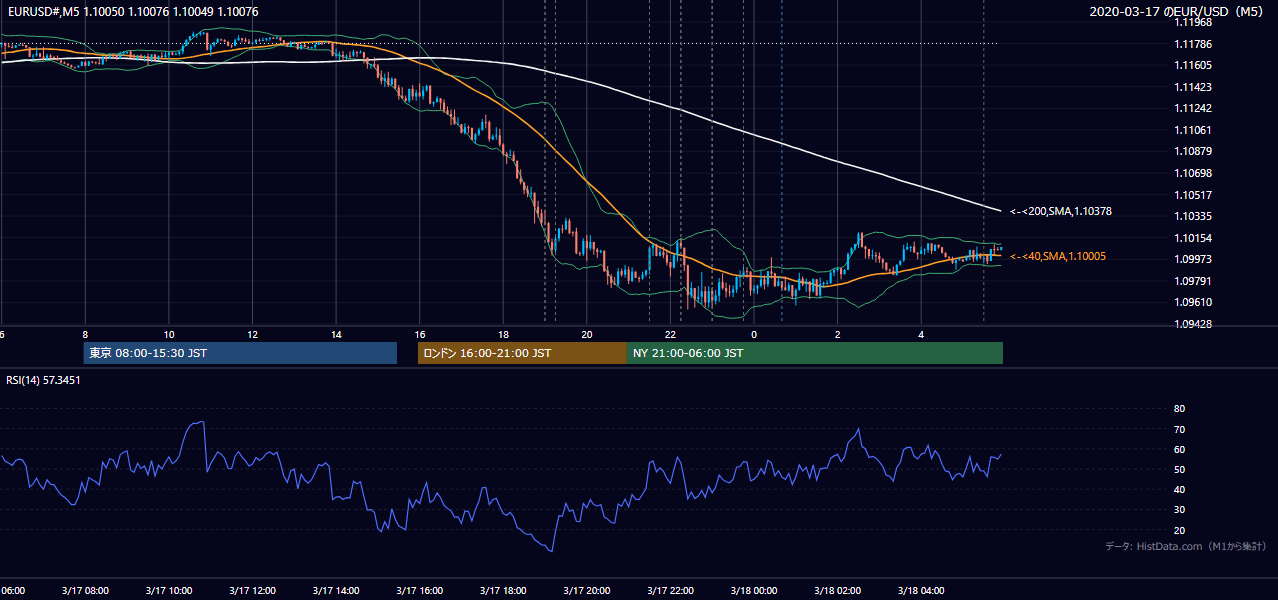The height and width of the screenshot is (600, 1278).
Task: Click bottom time label 3/17 16:00
Action: (x=420, y=590)
